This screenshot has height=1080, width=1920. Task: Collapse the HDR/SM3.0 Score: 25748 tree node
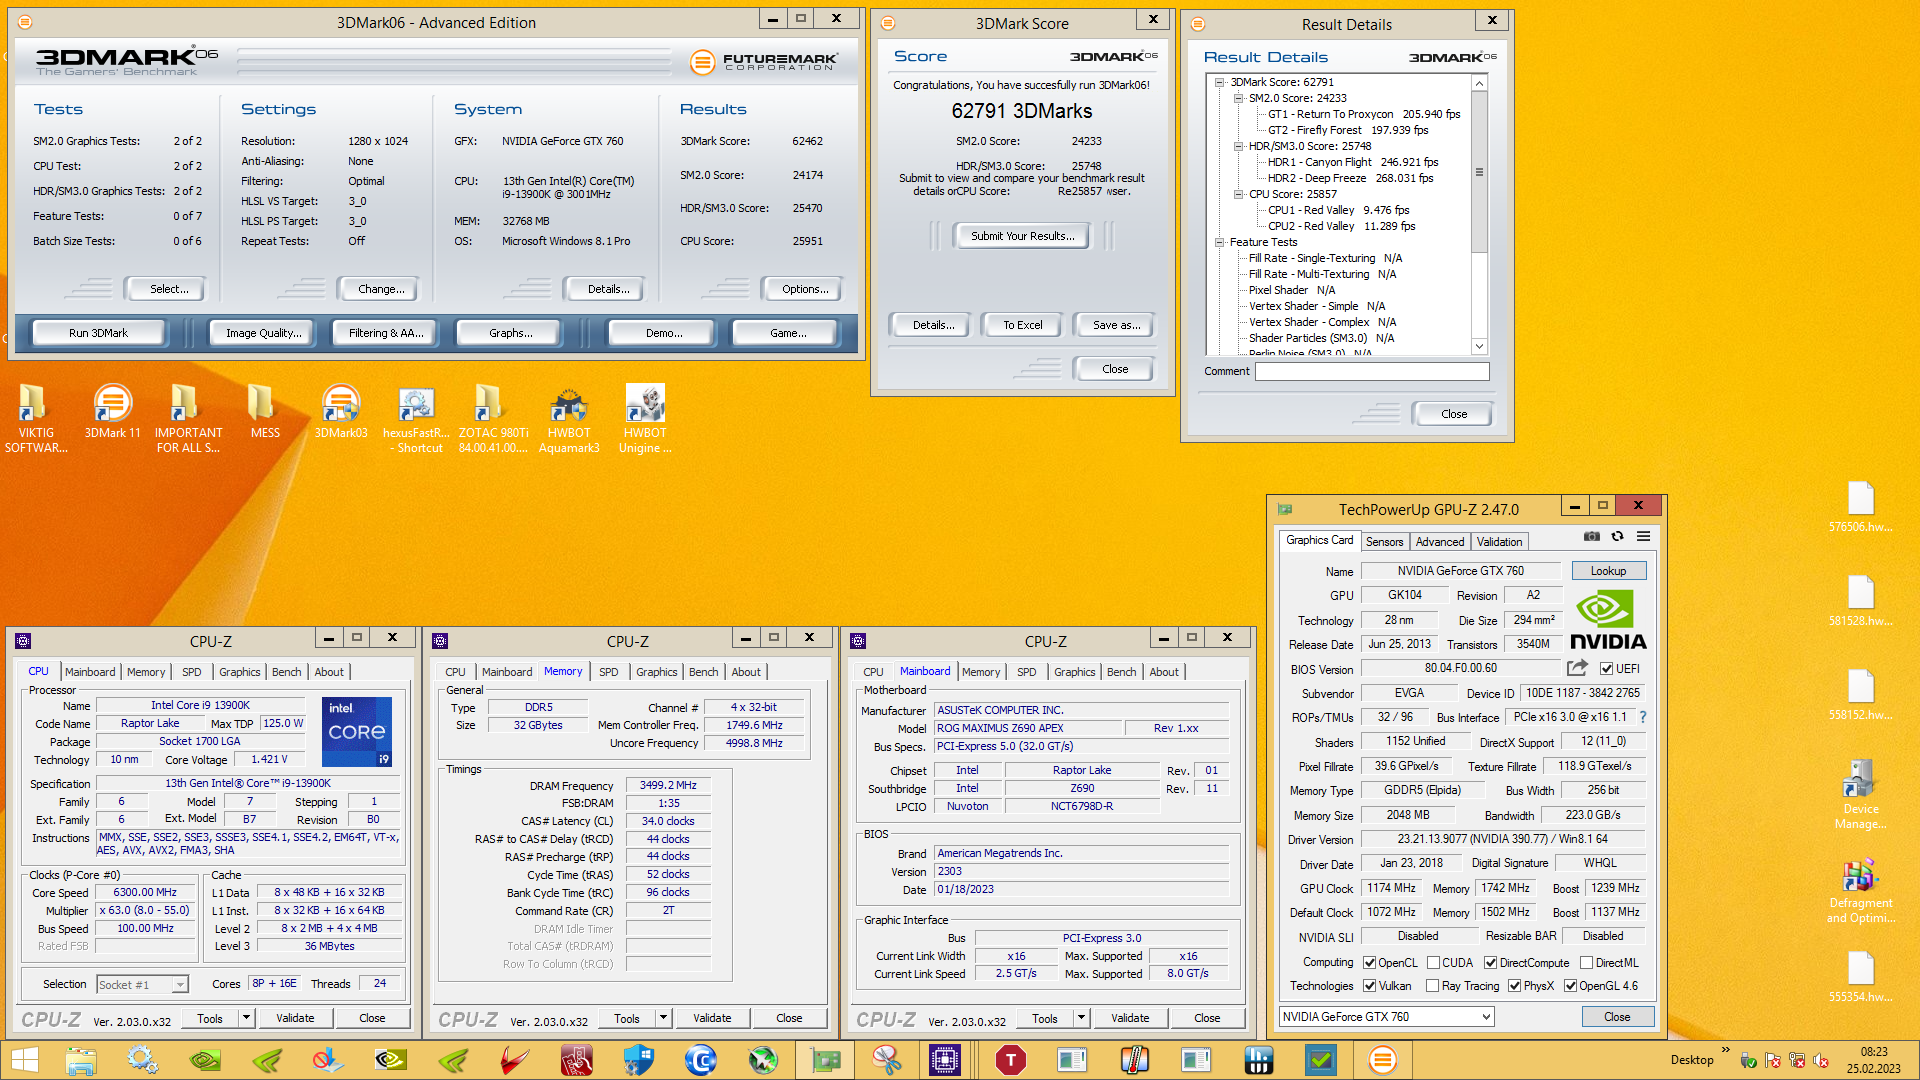tap(1238, 146)
